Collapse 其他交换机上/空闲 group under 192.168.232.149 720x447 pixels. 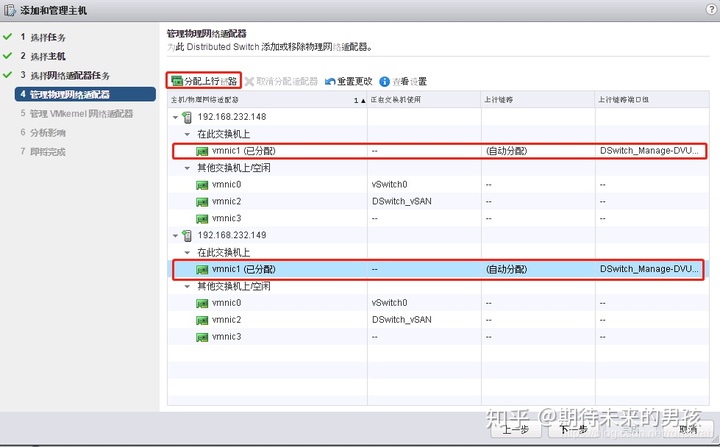(187, 287)
